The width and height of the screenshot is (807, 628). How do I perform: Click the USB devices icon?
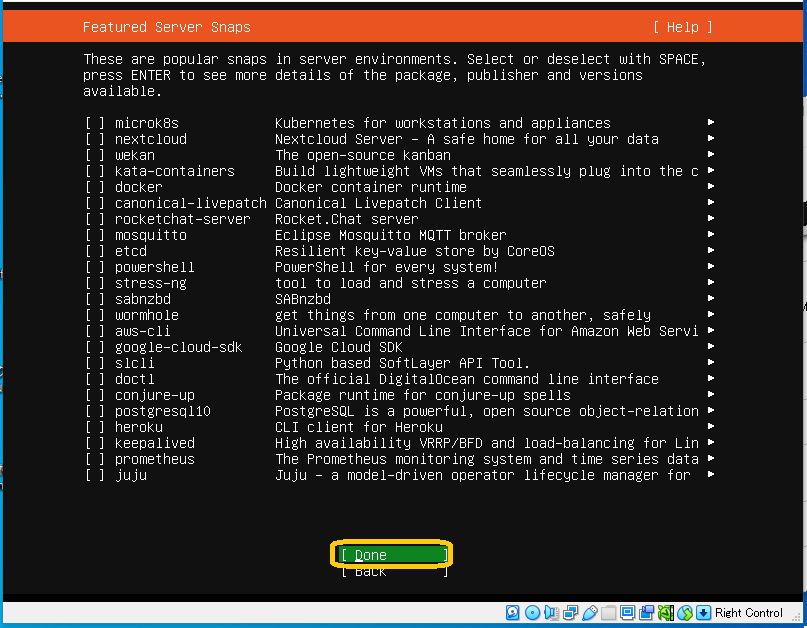point(590,613)
